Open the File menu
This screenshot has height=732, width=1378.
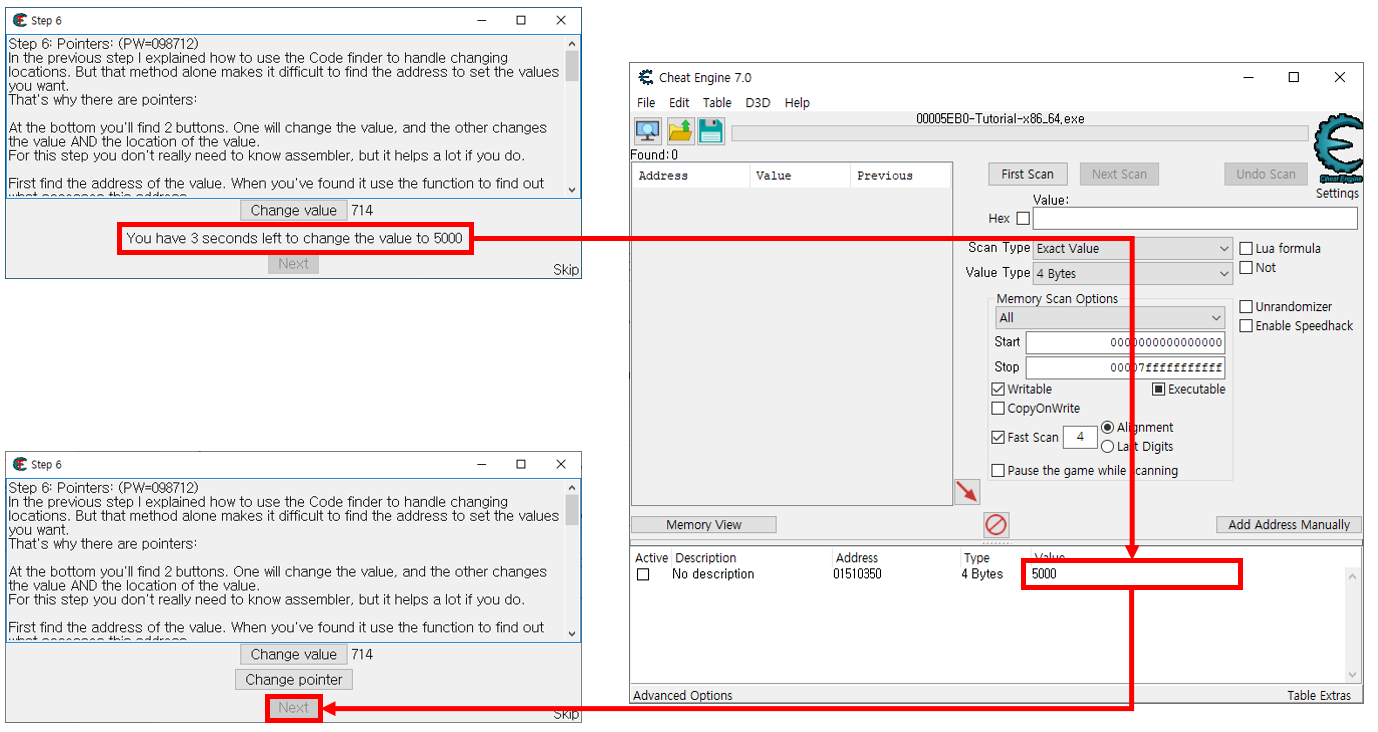[x=646, y=103]
